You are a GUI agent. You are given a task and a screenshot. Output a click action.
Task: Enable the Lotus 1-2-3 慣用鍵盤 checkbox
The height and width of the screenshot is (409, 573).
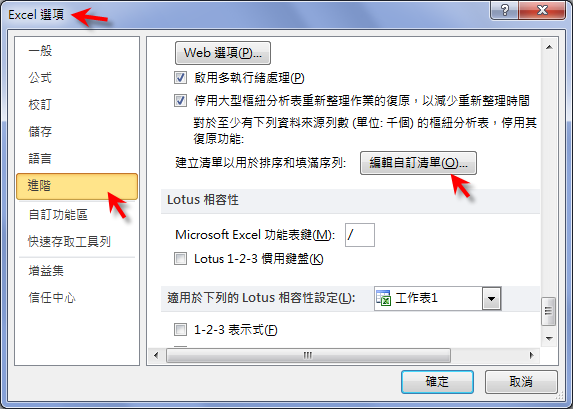180,259
